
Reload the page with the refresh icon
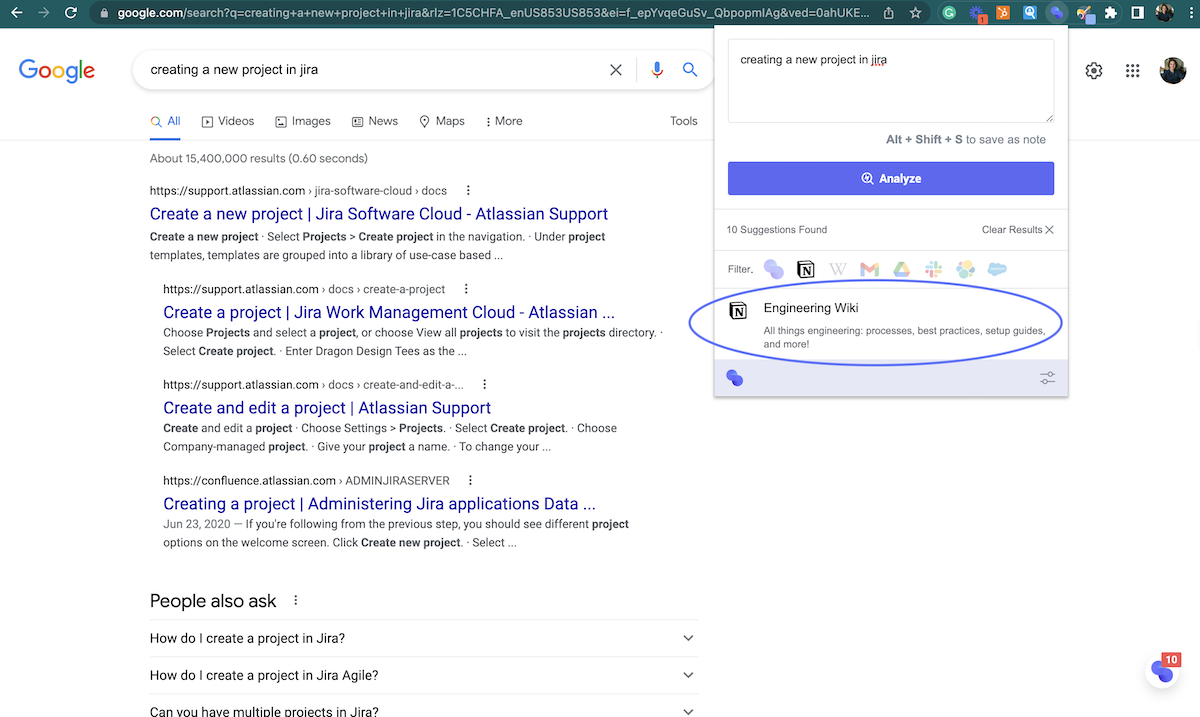tap(71, 13)
